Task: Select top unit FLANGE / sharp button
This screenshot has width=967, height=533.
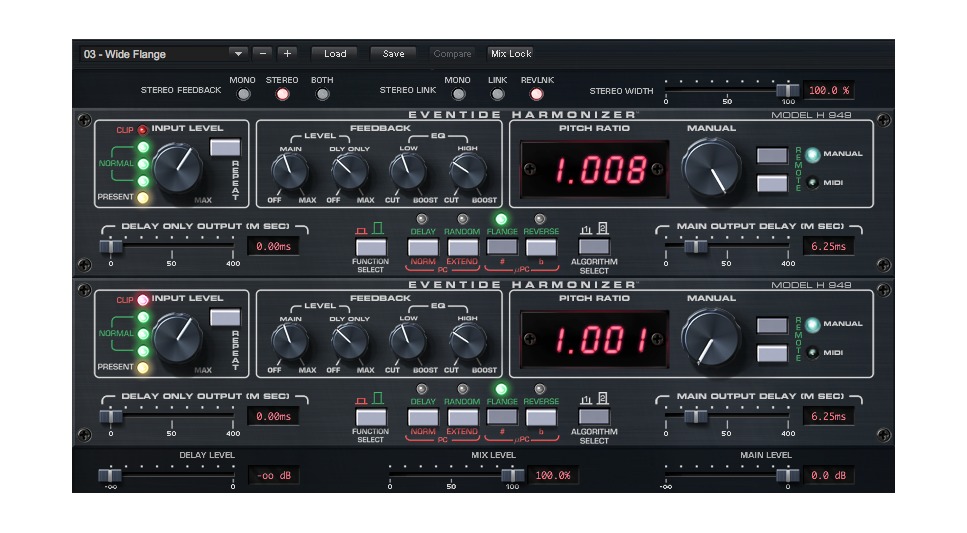Action: point(502,247)
